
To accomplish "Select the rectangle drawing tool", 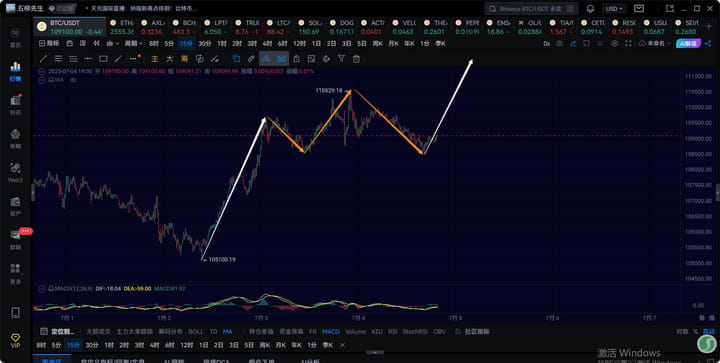I will tap(103, 59).
